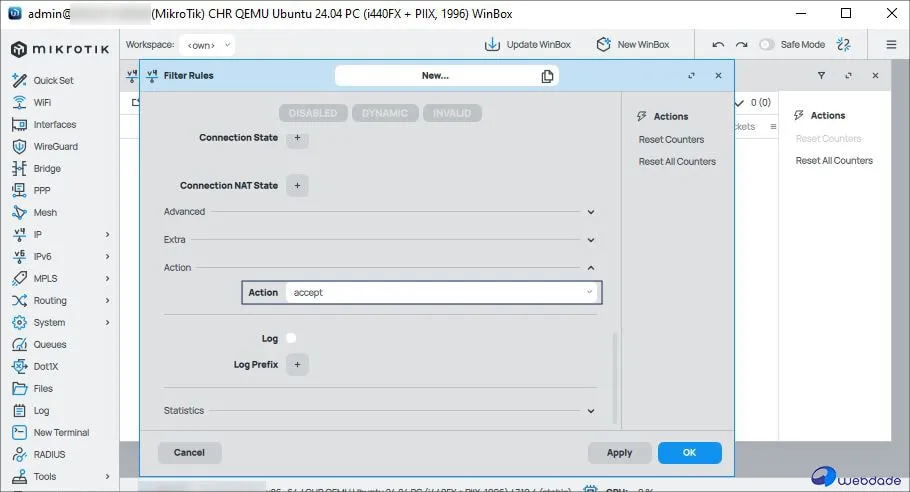Click Reset All Counters in the dialog
Viewport: 910px width, 492px height.
[x=677, y=162]
